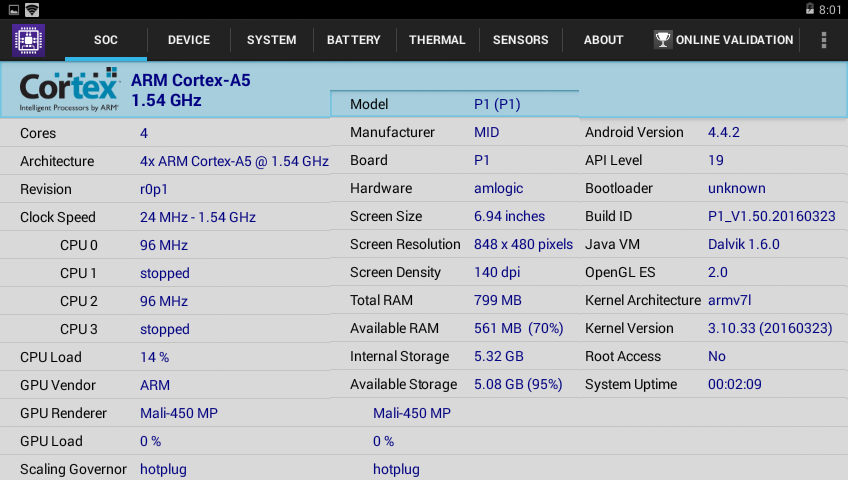This screenshot has height=480, width=848.
Task: Tap the Cores value 4
Action: click(144, 134)
